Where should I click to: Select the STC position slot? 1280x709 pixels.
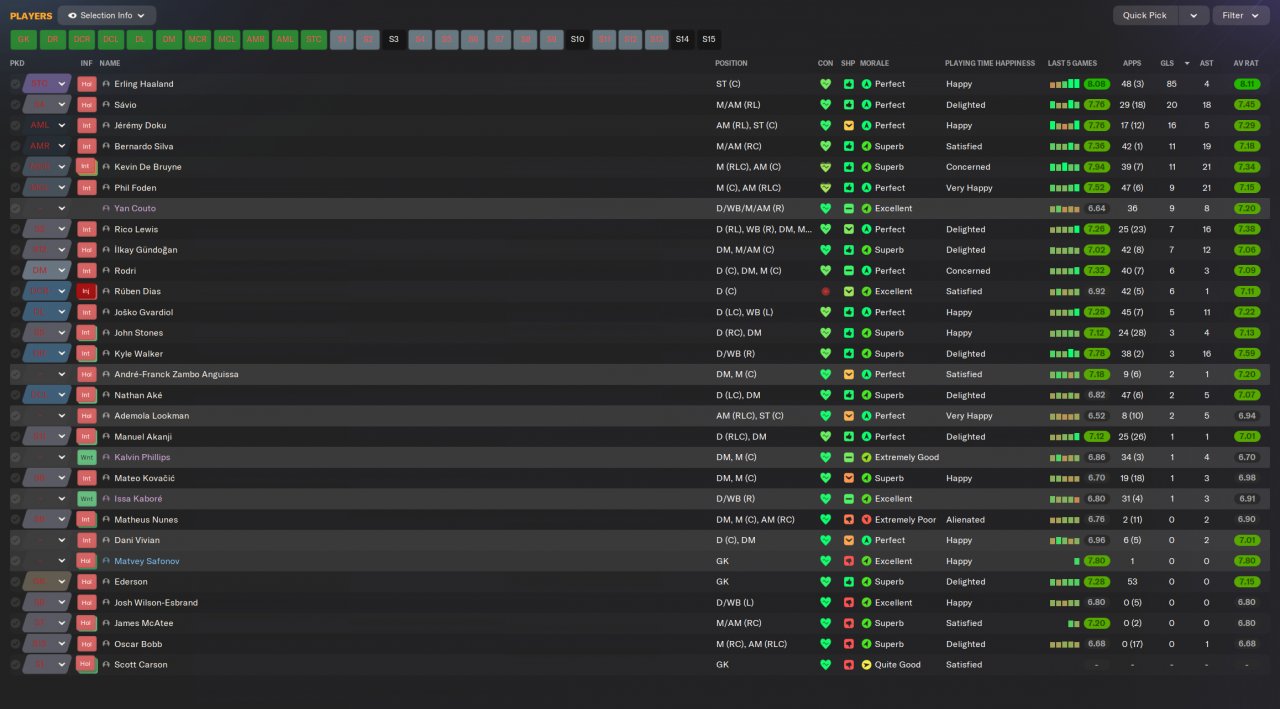click(314, 40)
